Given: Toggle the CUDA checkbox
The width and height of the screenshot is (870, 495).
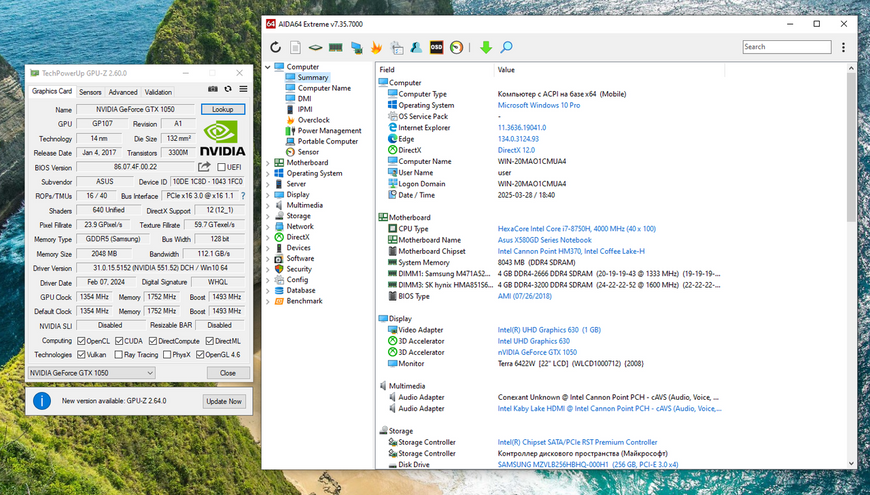Looking at the screenshot, I should point(119,341).
